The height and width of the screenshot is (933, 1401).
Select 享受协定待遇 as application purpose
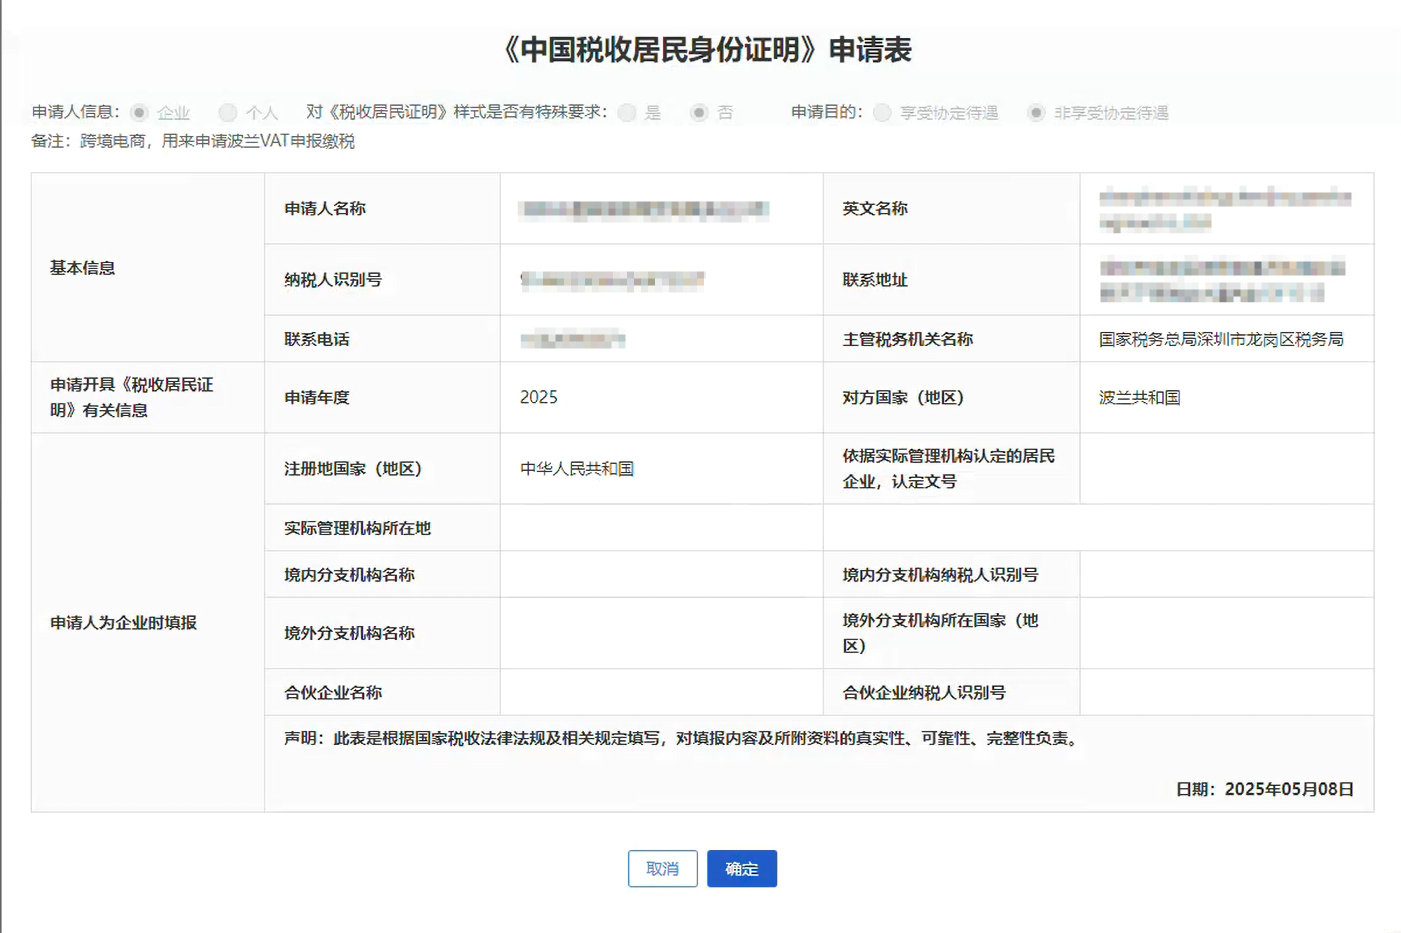pyautogui.click(x=882, y=112)
